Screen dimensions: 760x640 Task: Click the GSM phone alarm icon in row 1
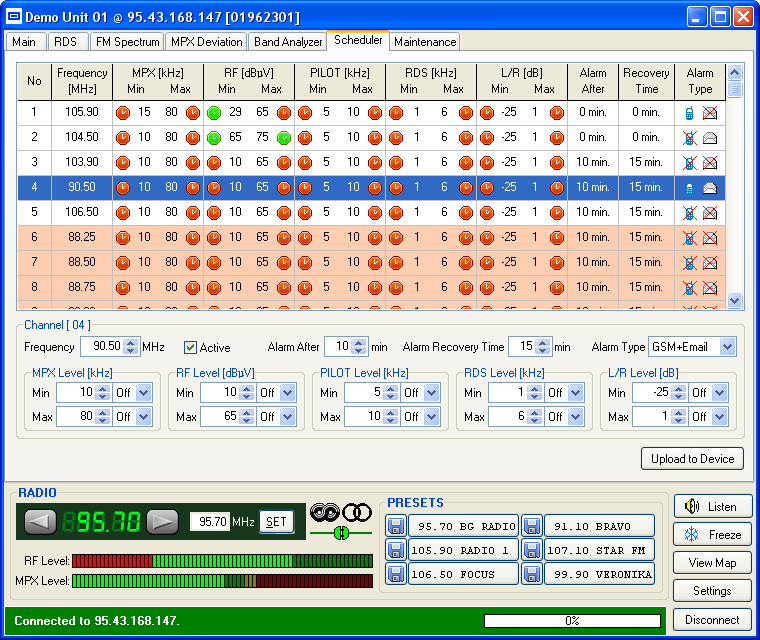coord(689,113)
